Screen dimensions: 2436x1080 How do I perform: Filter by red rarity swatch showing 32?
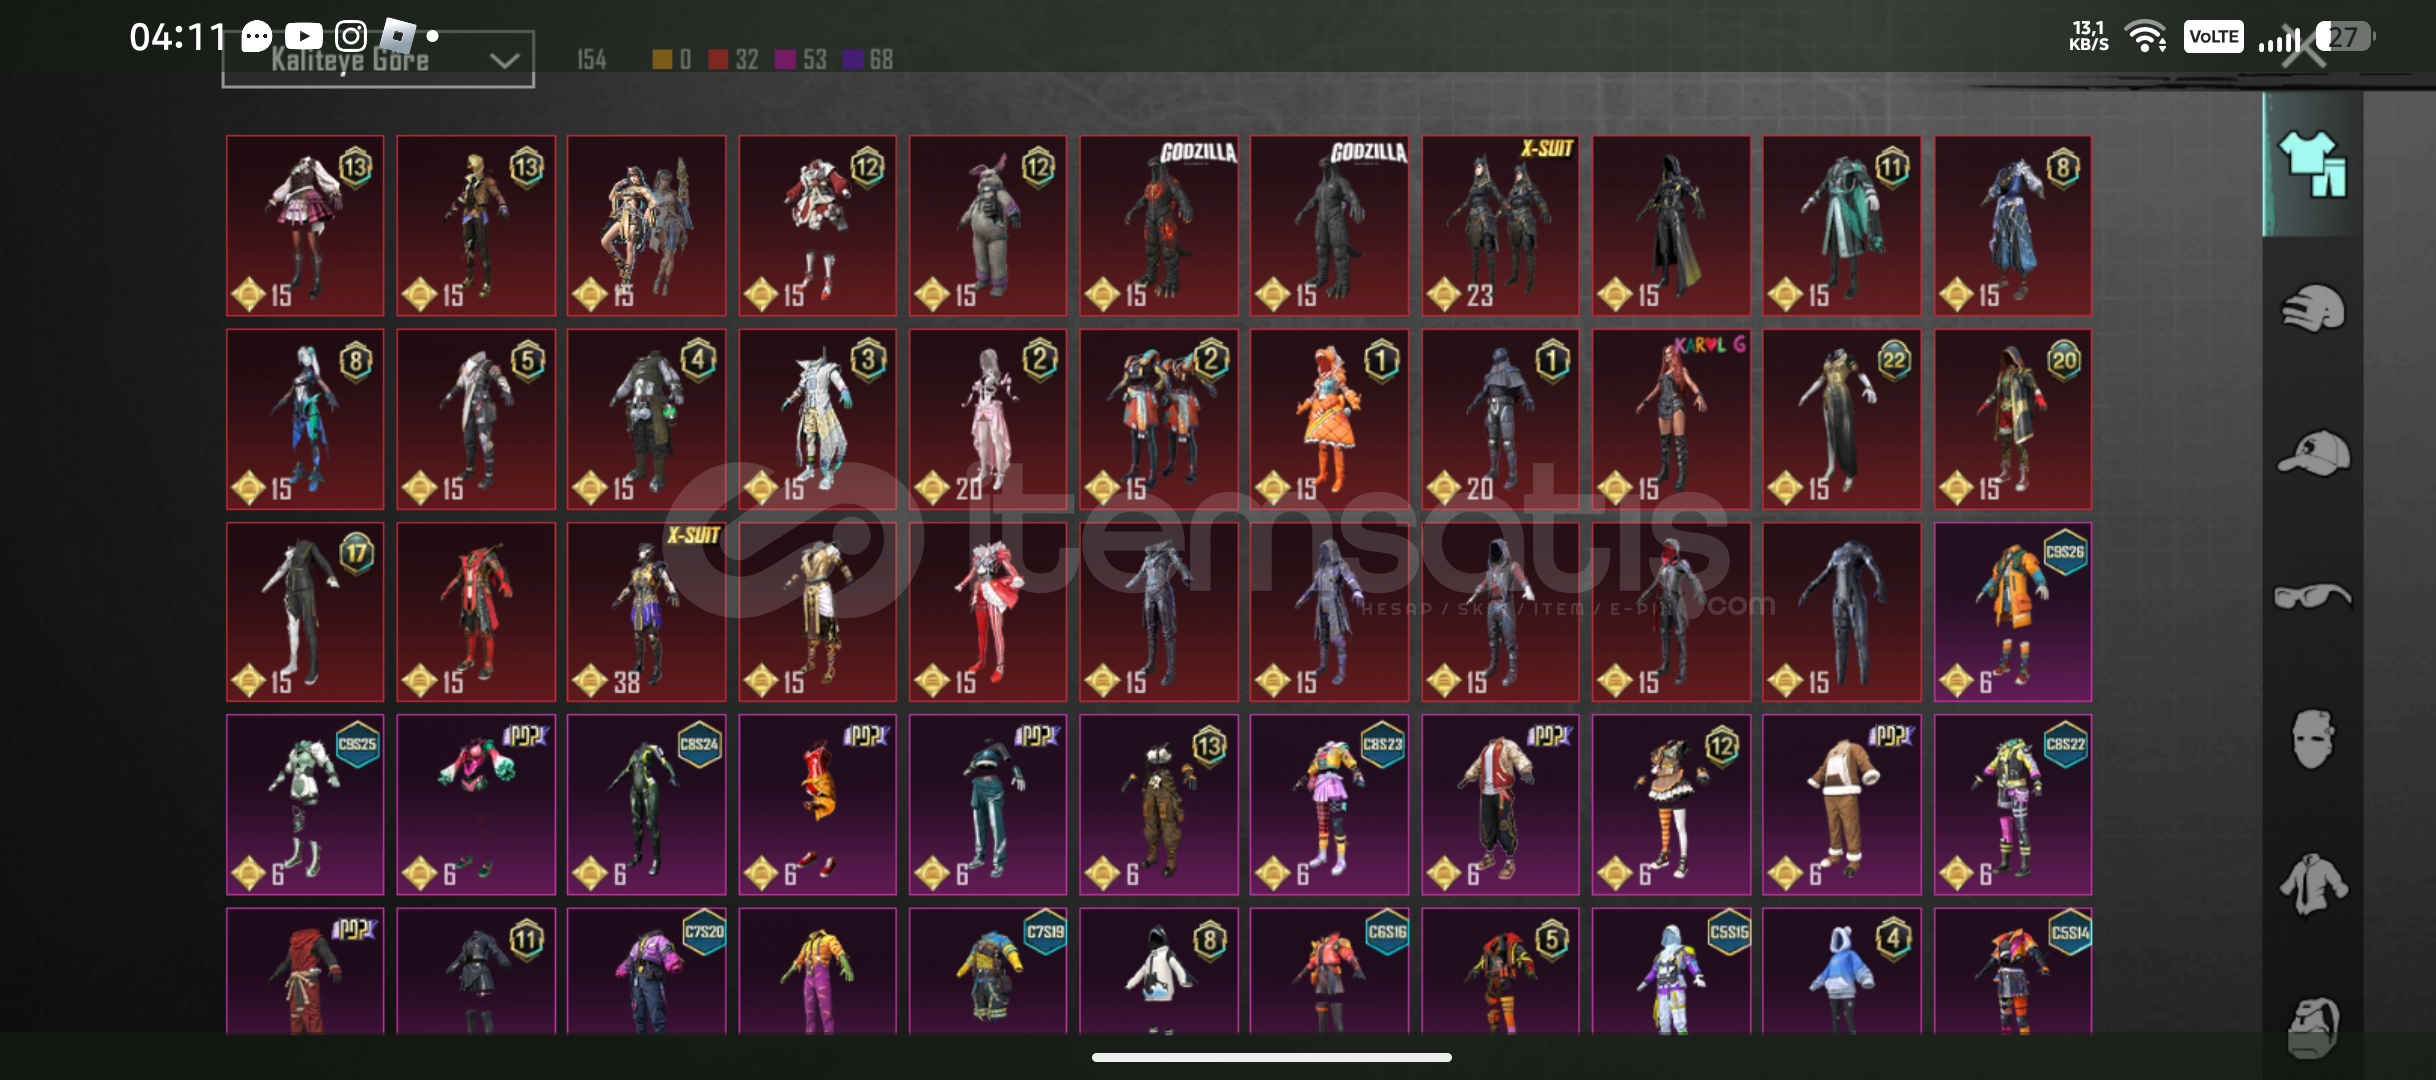(x=718, y=60)
